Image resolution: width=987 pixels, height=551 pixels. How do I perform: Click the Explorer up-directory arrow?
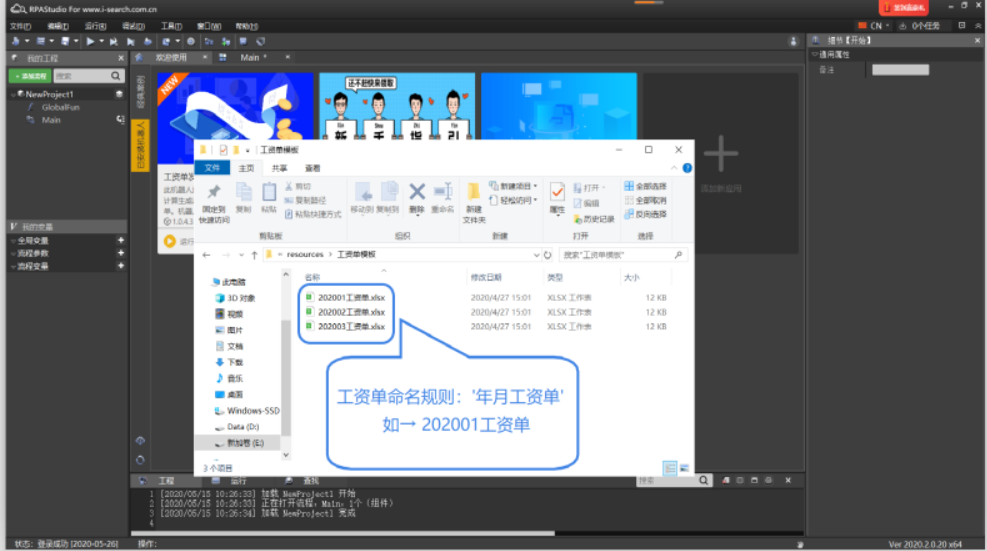tap(254, 255)
